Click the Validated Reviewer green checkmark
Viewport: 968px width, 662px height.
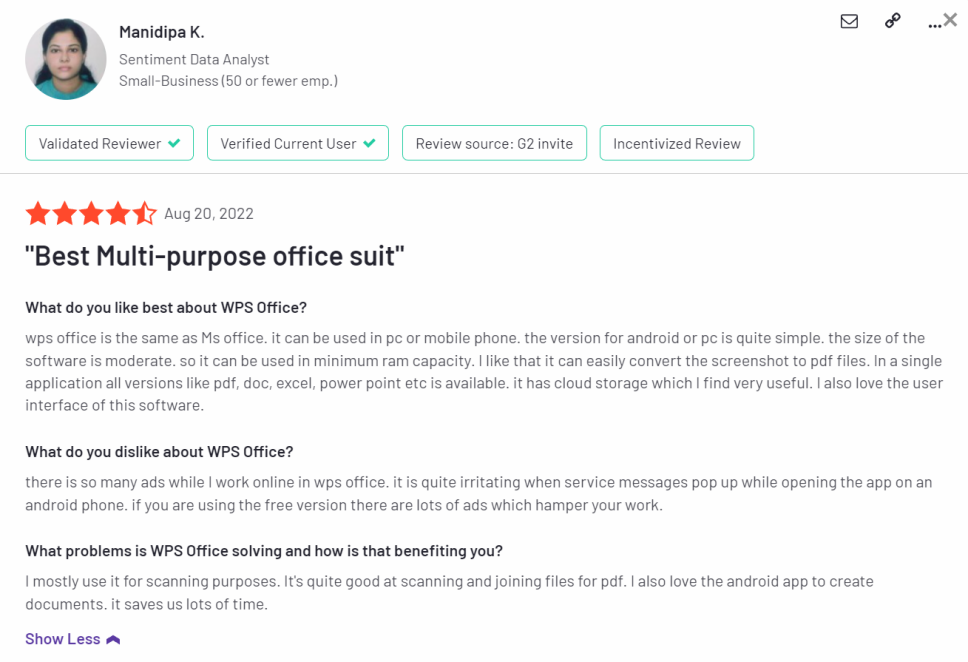click(175, 143)
